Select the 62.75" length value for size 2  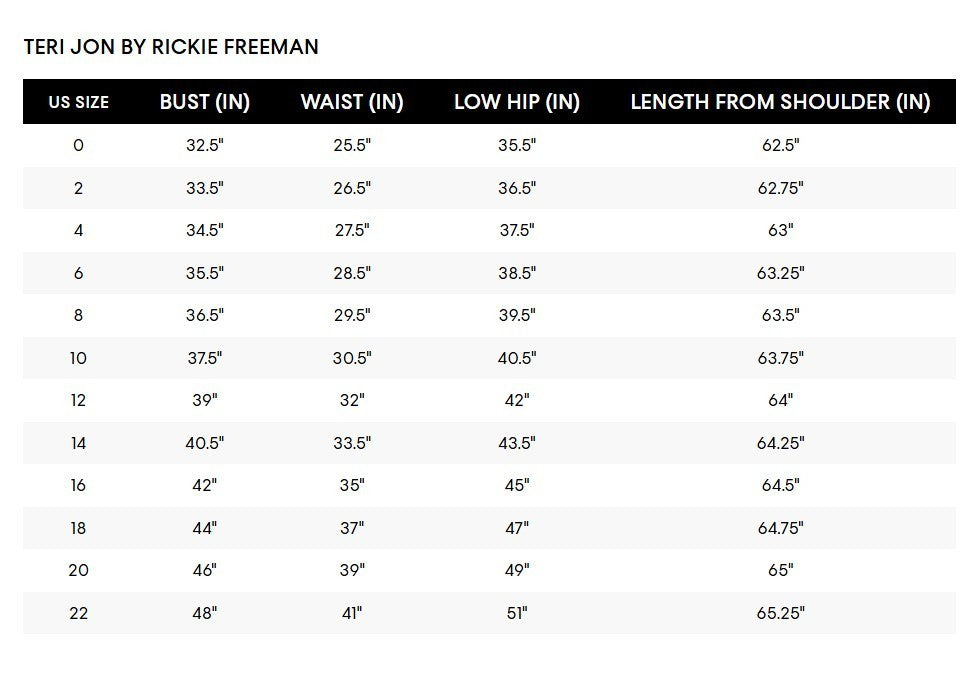click(x=781, y=188)
